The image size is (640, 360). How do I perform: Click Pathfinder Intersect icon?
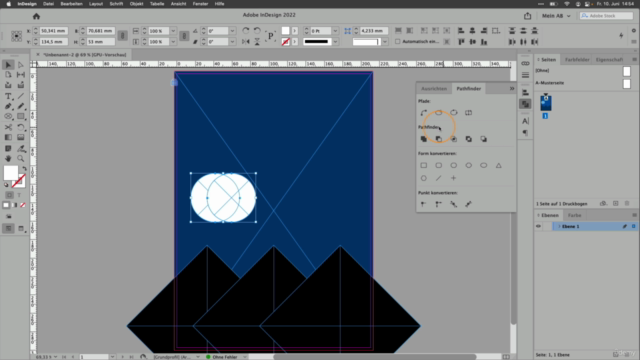point(453,139)
